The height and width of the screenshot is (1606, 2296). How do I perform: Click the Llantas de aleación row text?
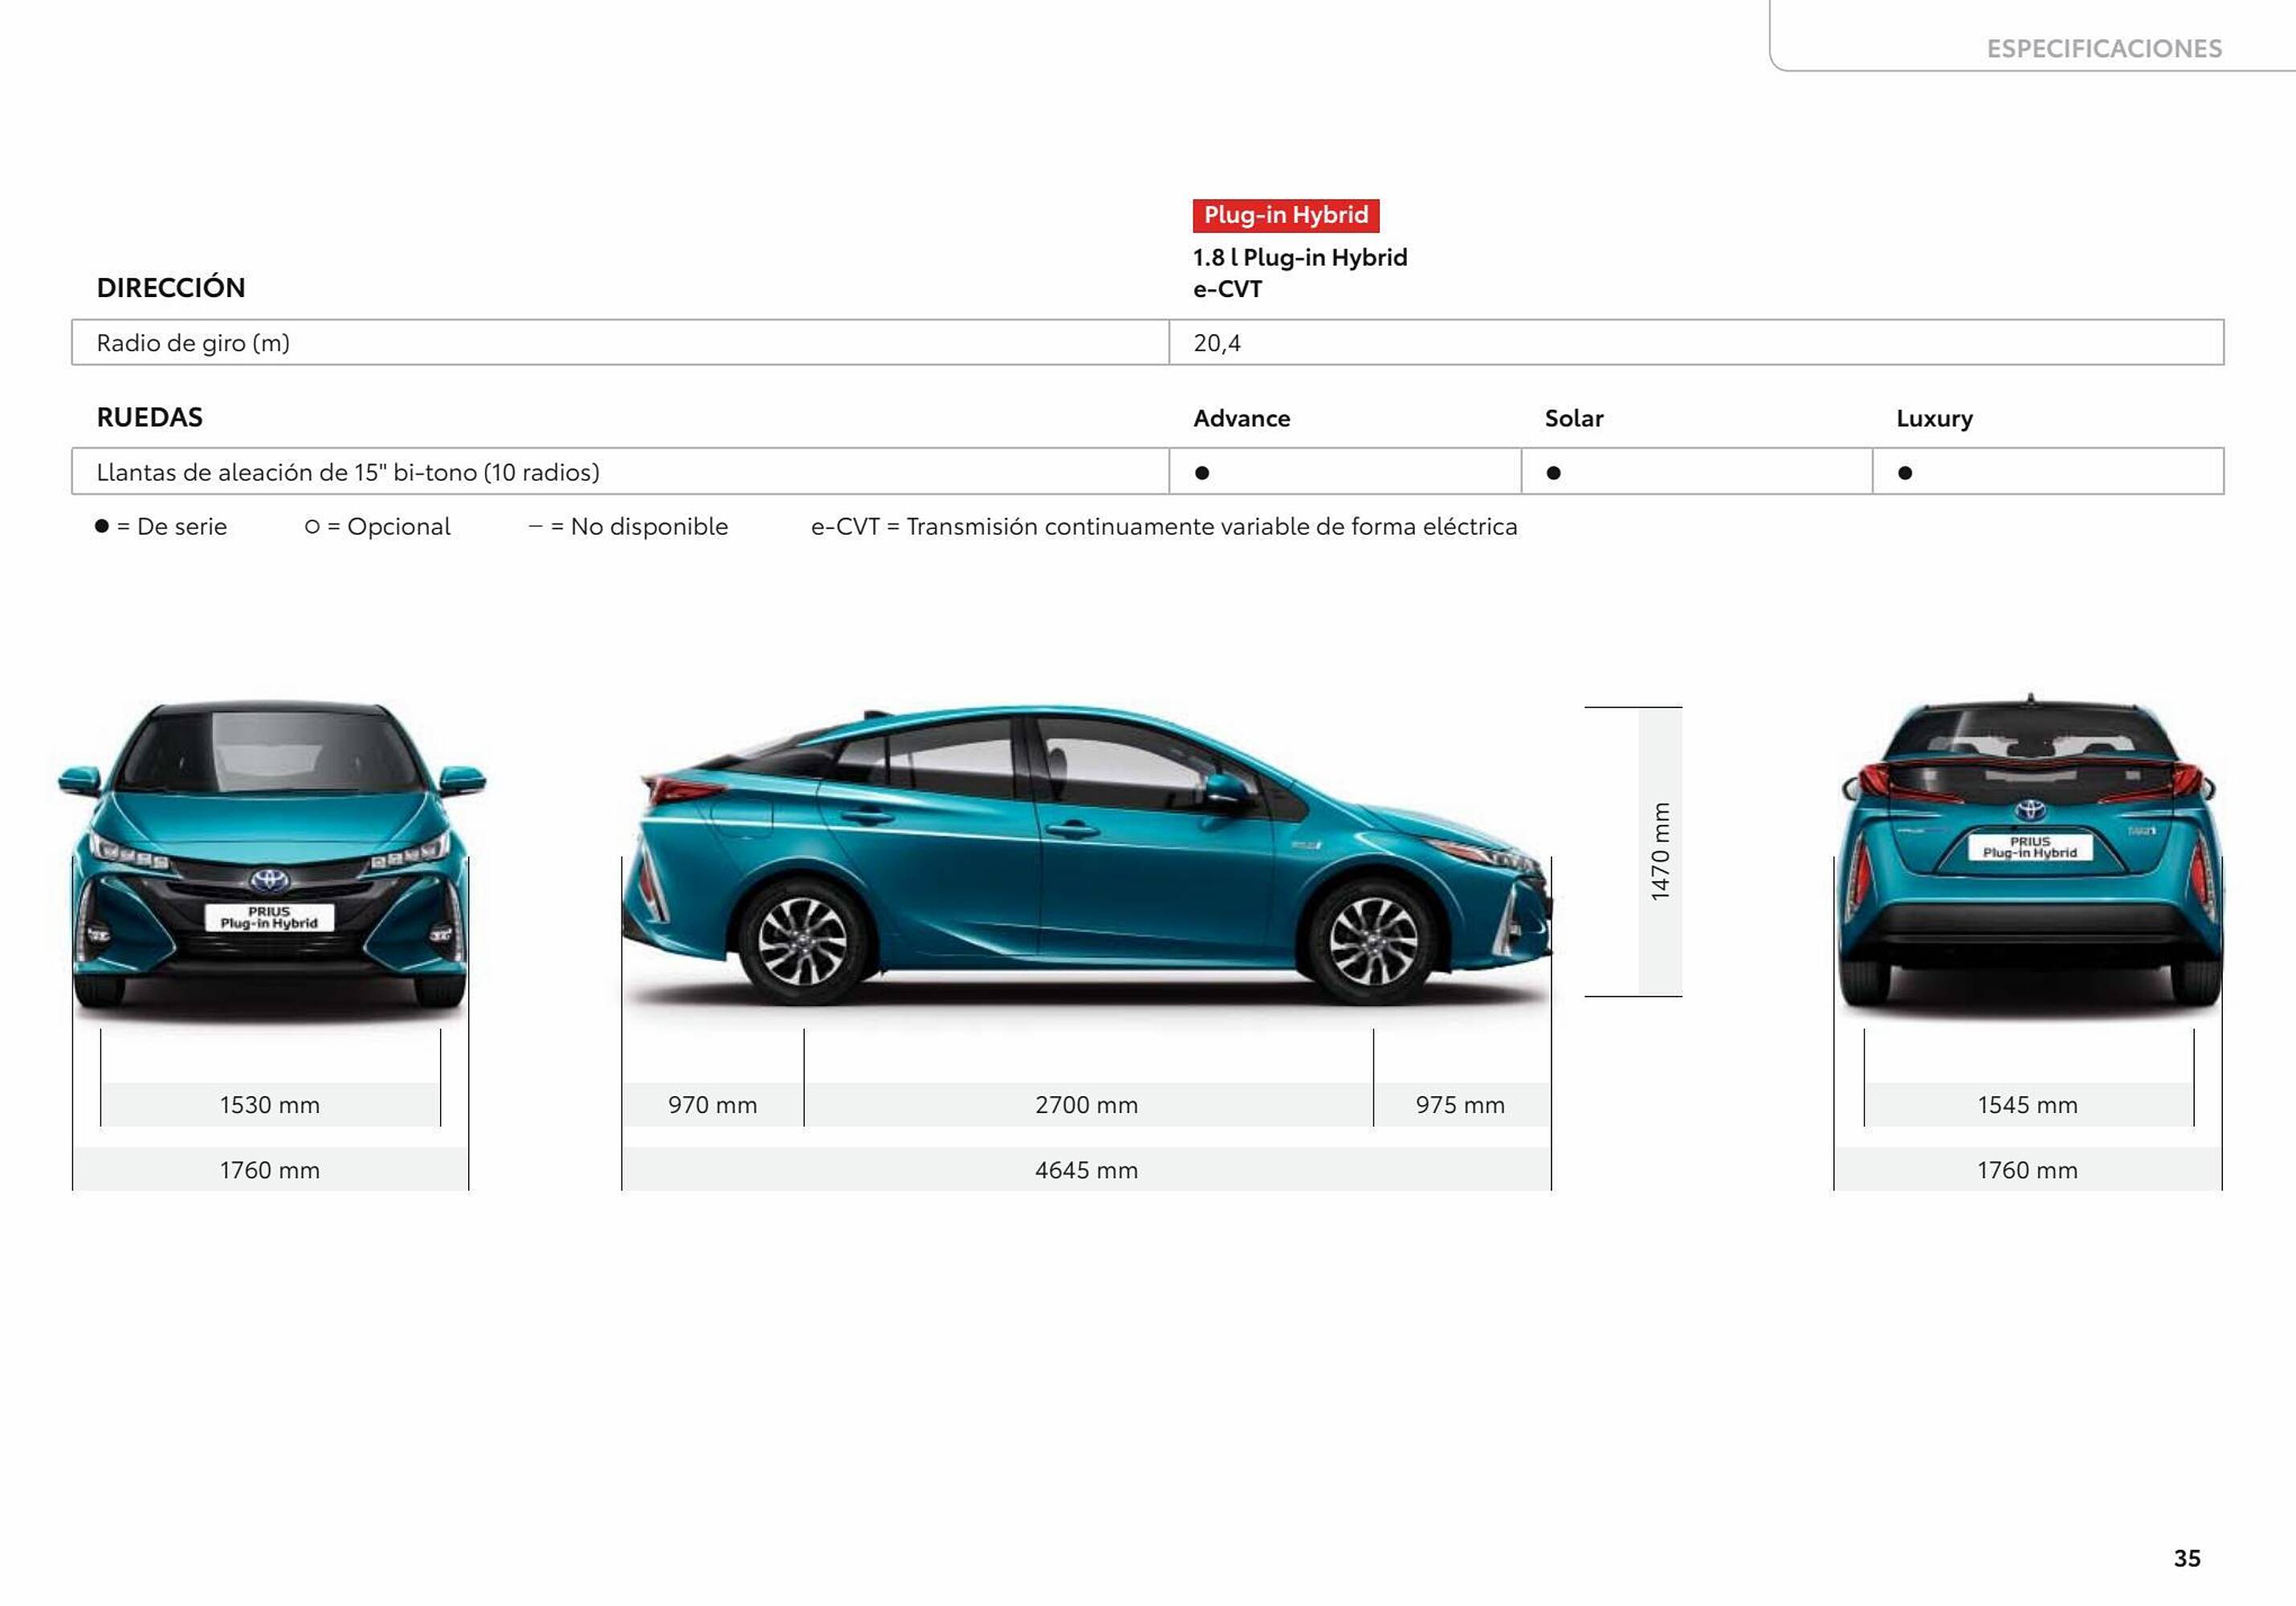[x=348, y=472]
